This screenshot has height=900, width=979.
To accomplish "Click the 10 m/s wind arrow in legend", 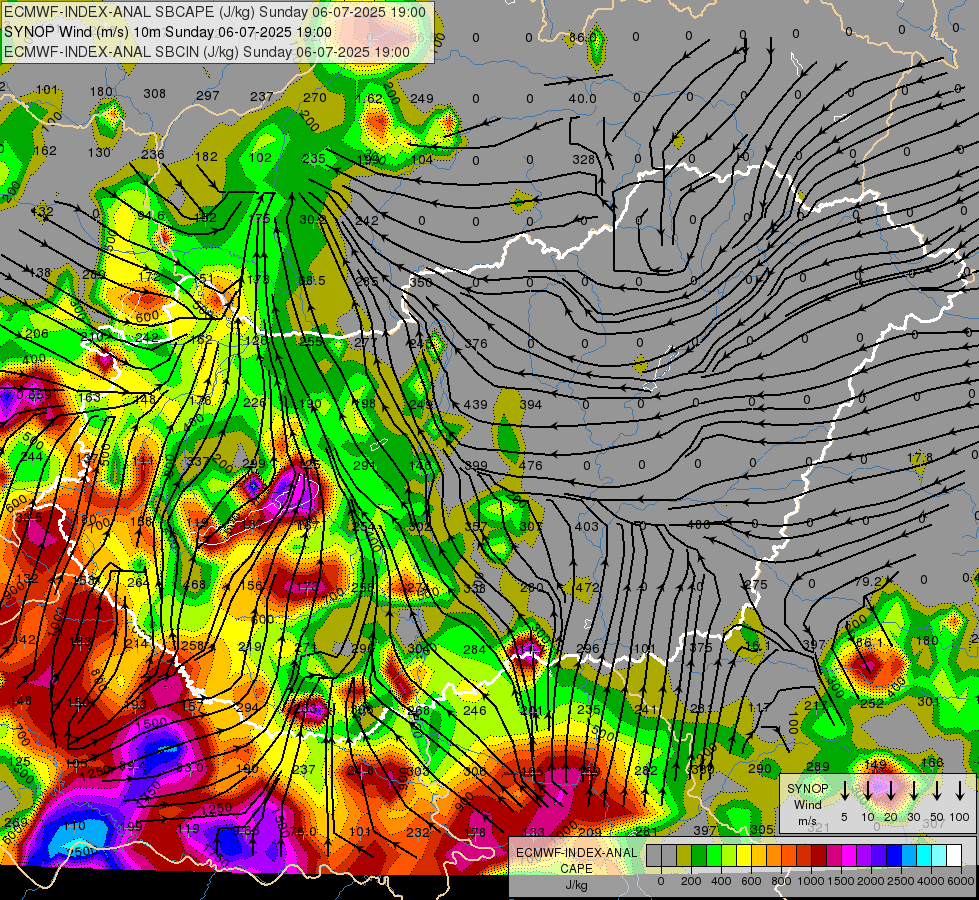I will click(x=868, y=791).
